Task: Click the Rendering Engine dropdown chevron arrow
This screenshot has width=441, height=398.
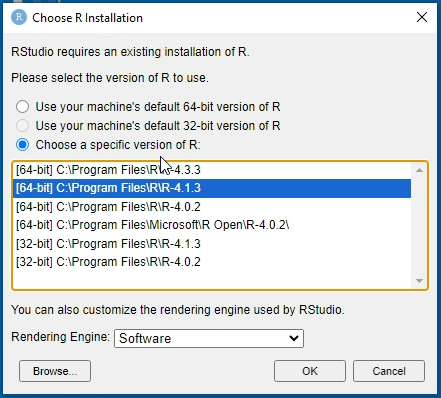Action: (294, 338)
